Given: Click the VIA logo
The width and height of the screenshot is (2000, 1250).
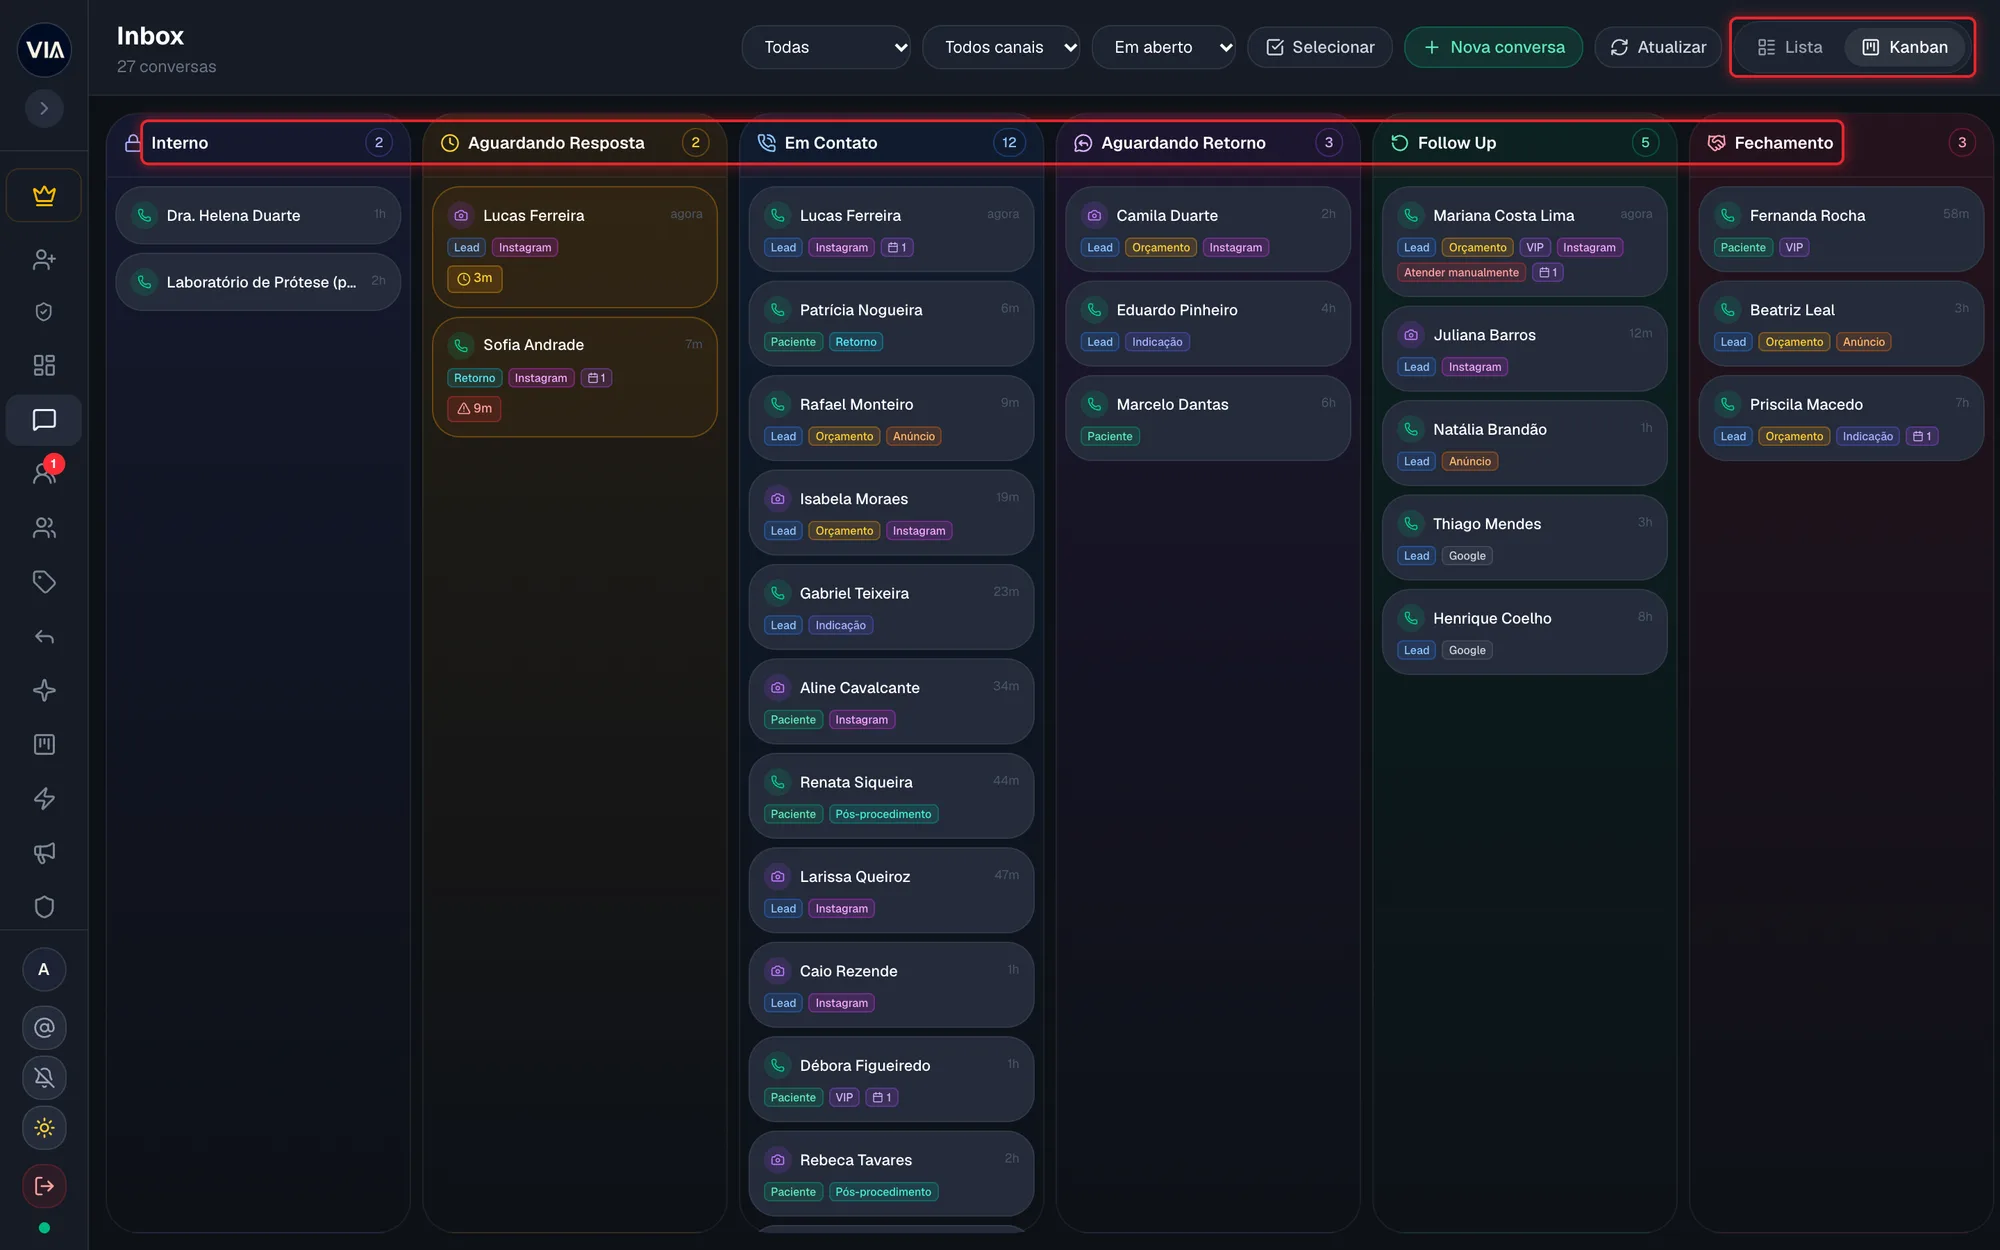Looking at the screenshot, I should pyautogui.click(x=44, y=49).
